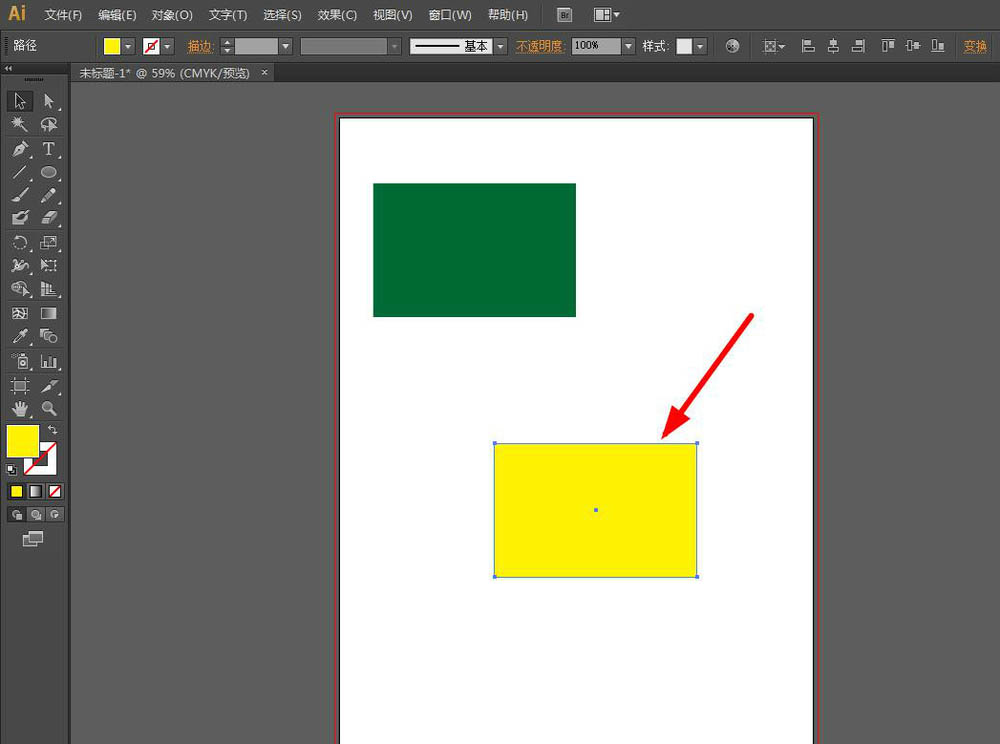Screen dimensions: 1000x744
Task: Select the Type tool
Action: [48, 149]
